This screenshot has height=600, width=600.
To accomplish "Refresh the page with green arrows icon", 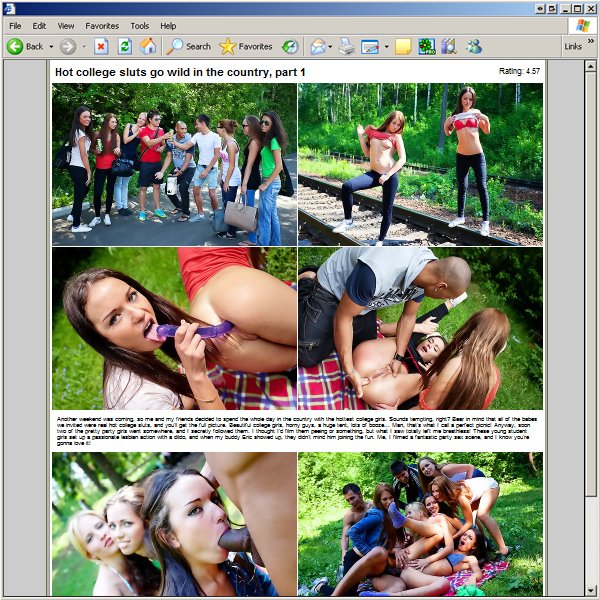I will coord(124,47).
